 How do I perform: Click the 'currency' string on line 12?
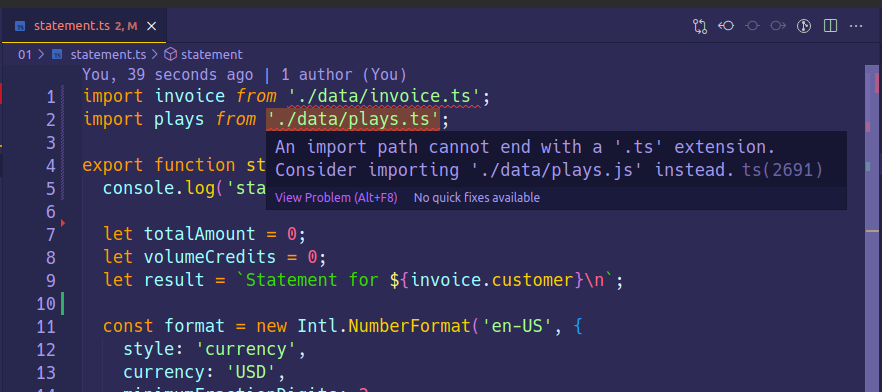tap(246, 349)
